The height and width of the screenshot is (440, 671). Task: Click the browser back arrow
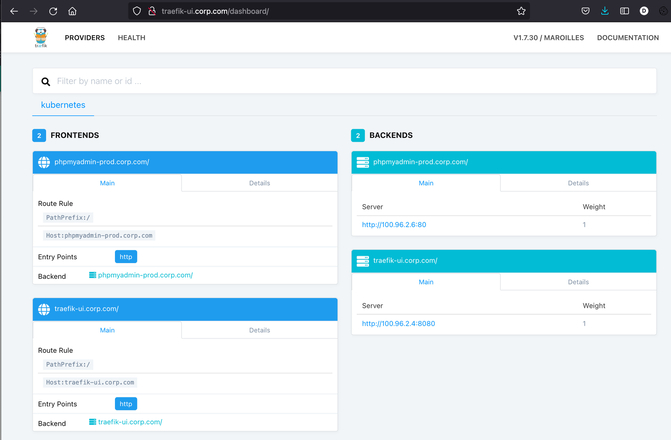[x=14, y=11]
